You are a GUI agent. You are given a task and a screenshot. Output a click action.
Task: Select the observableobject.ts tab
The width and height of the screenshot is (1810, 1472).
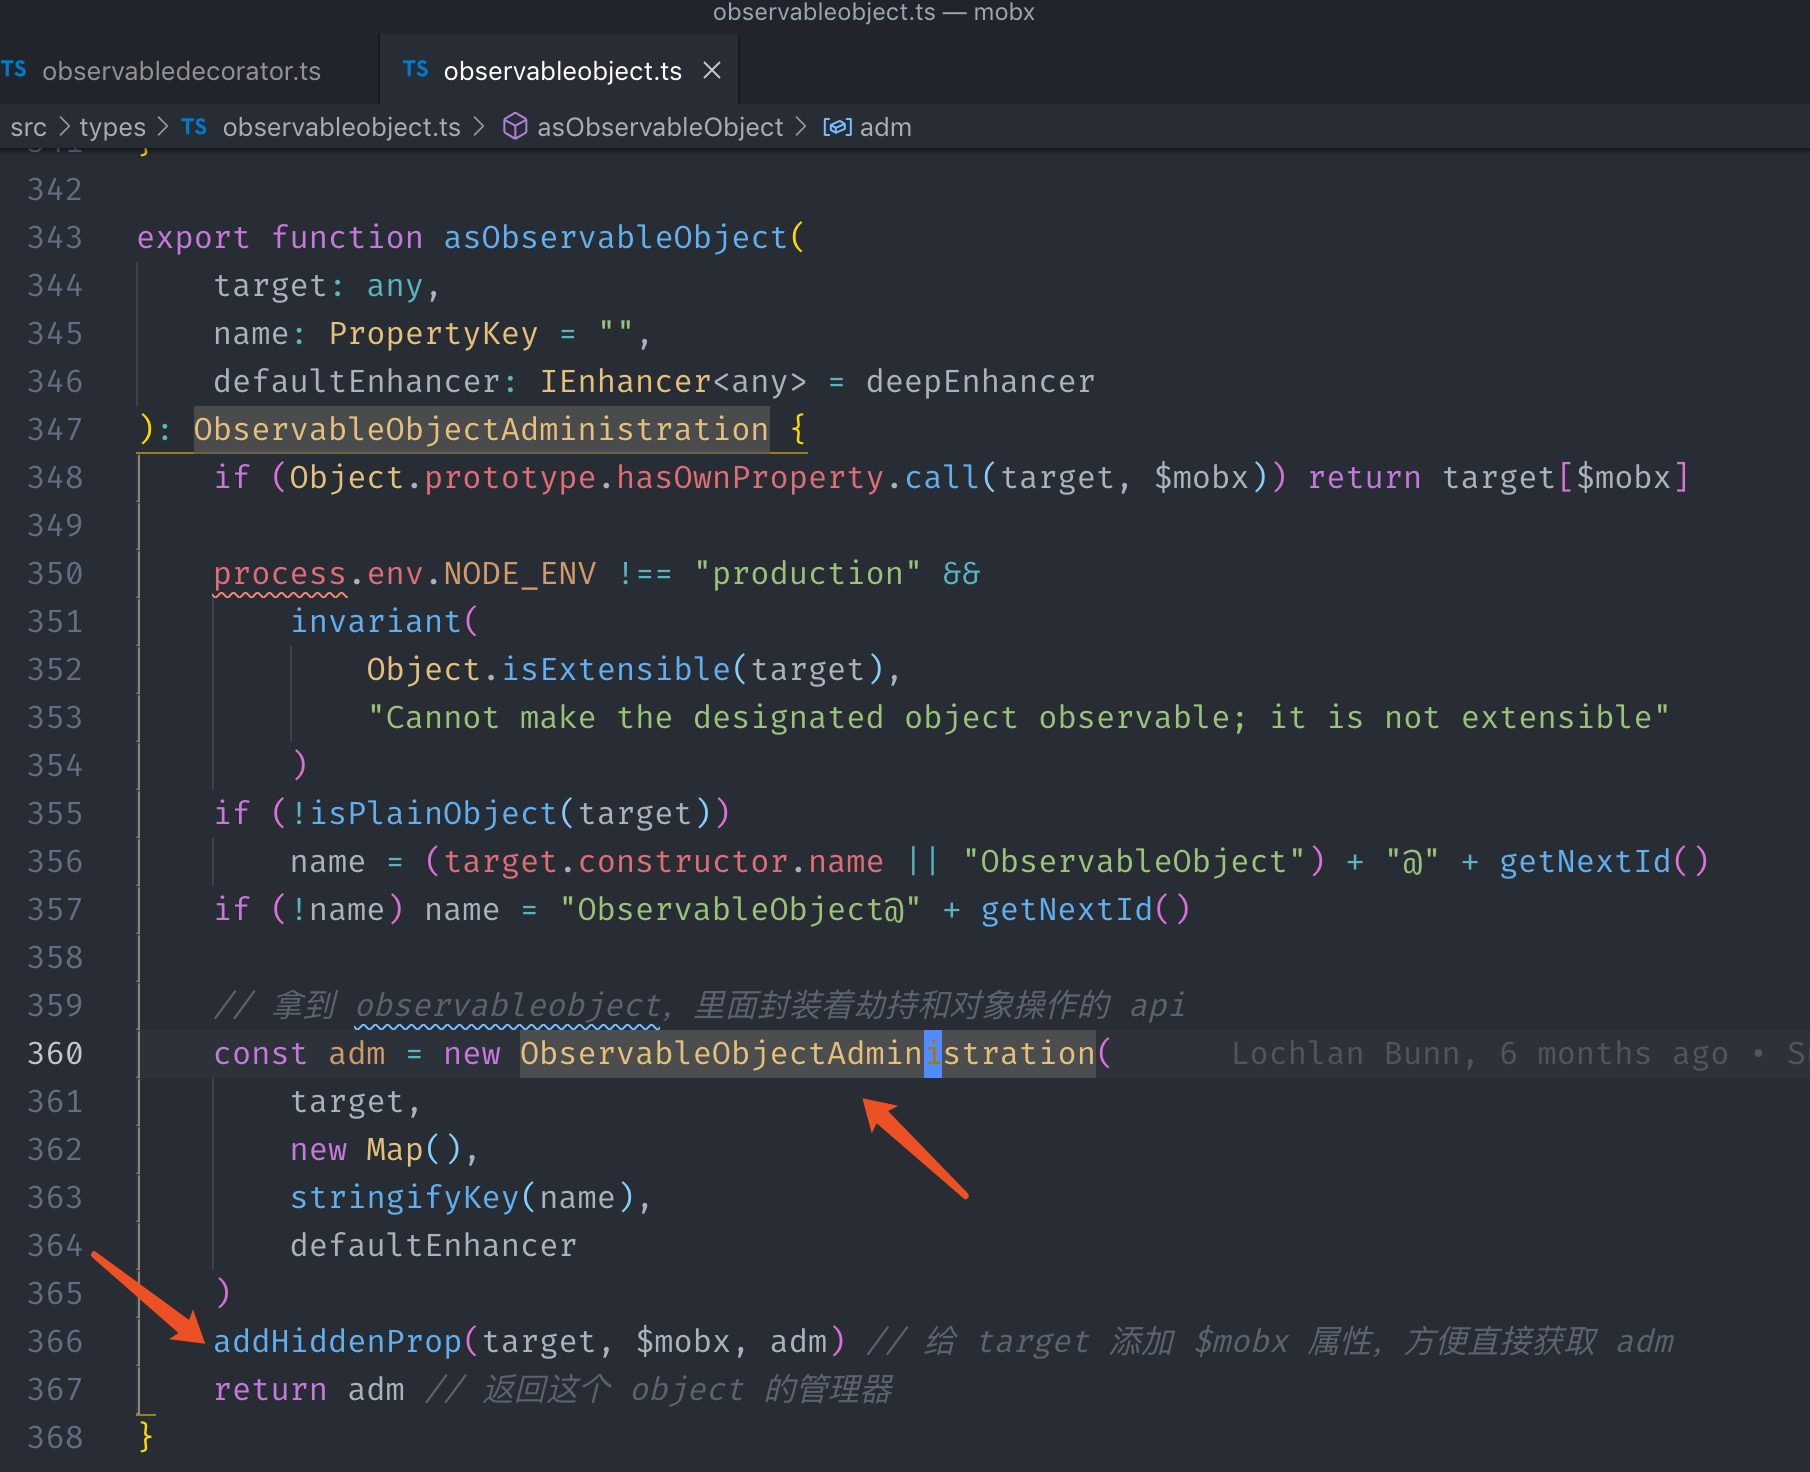[562, 71]
